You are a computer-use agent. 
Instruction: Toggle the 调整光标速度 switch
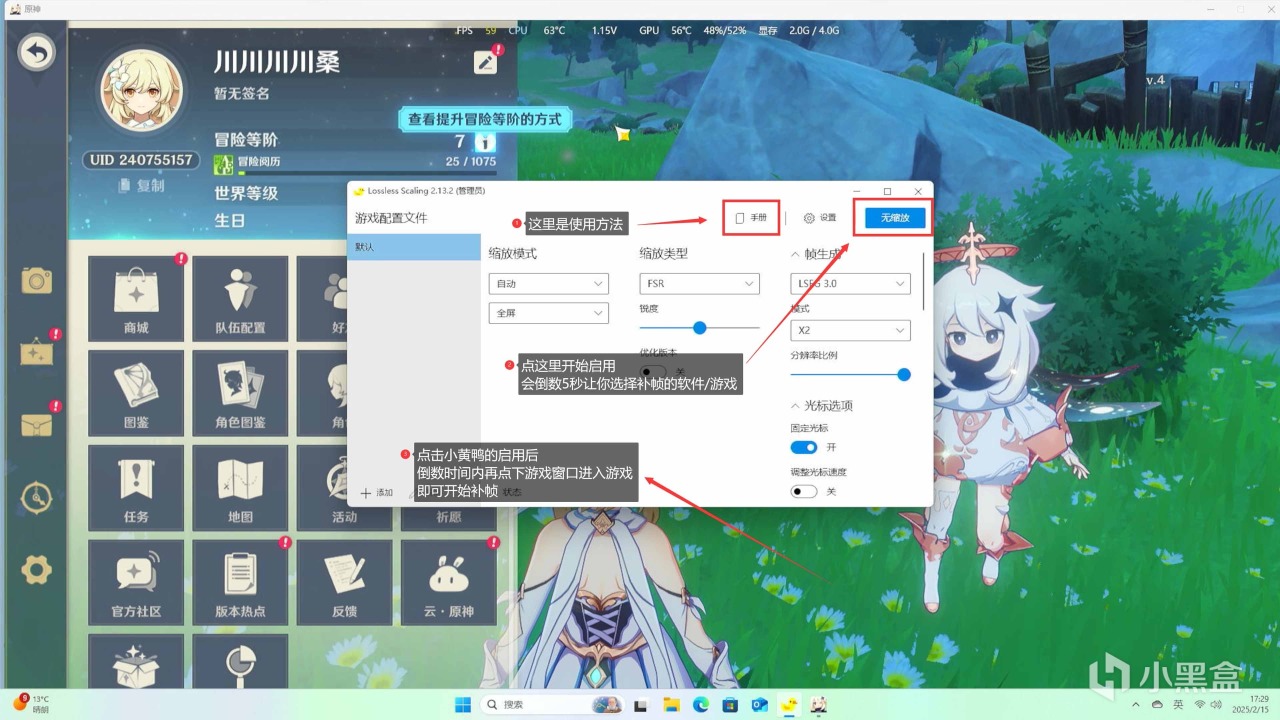(x=804, y=491)
